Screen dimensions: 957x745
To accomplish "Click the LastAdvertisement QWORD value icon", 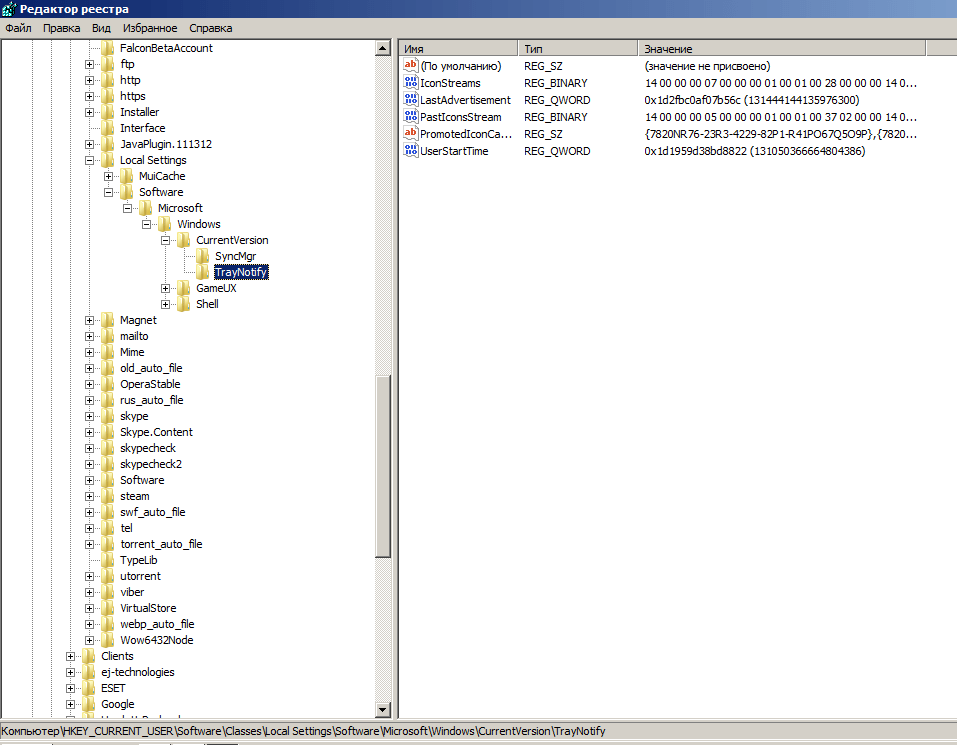I will (410, 100).
